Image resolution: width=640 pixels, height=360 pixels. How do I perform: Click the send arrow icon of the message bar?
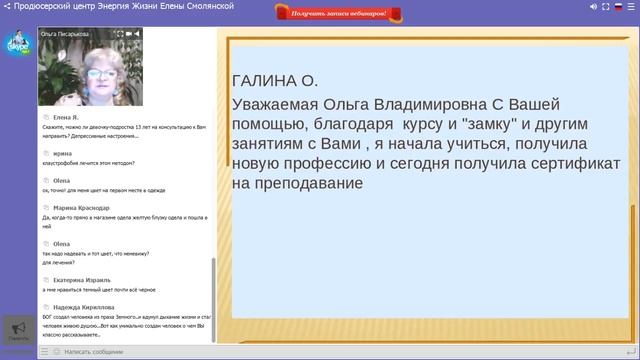pos(631,351)
